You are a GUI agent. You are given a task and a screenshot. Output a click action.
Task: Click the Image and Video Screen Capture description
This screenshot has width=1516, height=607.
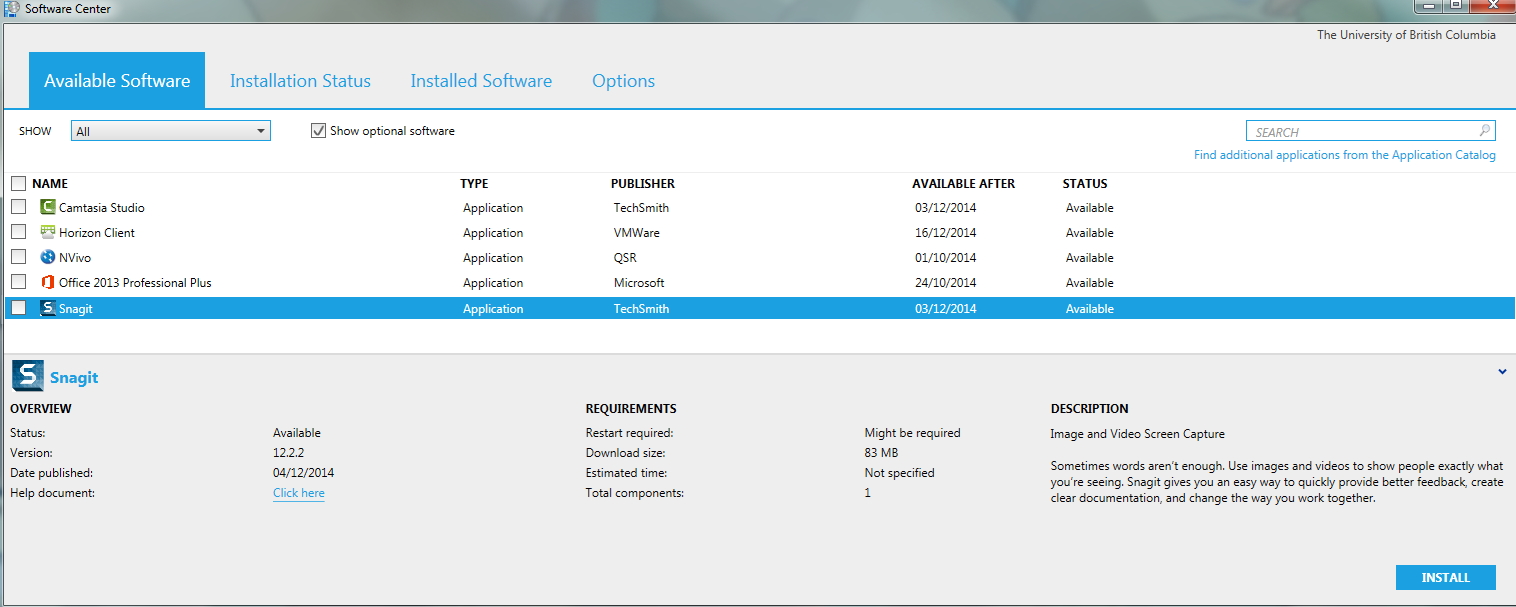1137,434
